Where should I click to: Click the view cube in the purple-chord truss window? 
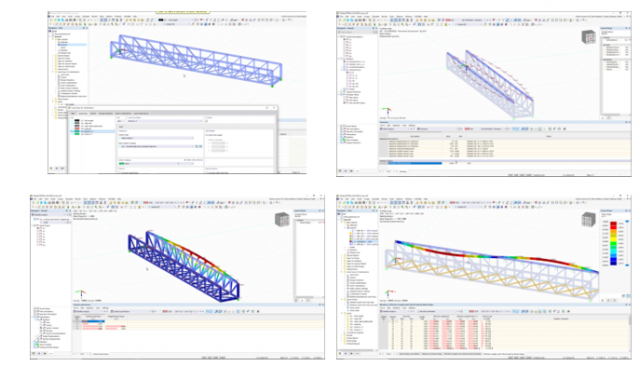[x=588, y=37]
